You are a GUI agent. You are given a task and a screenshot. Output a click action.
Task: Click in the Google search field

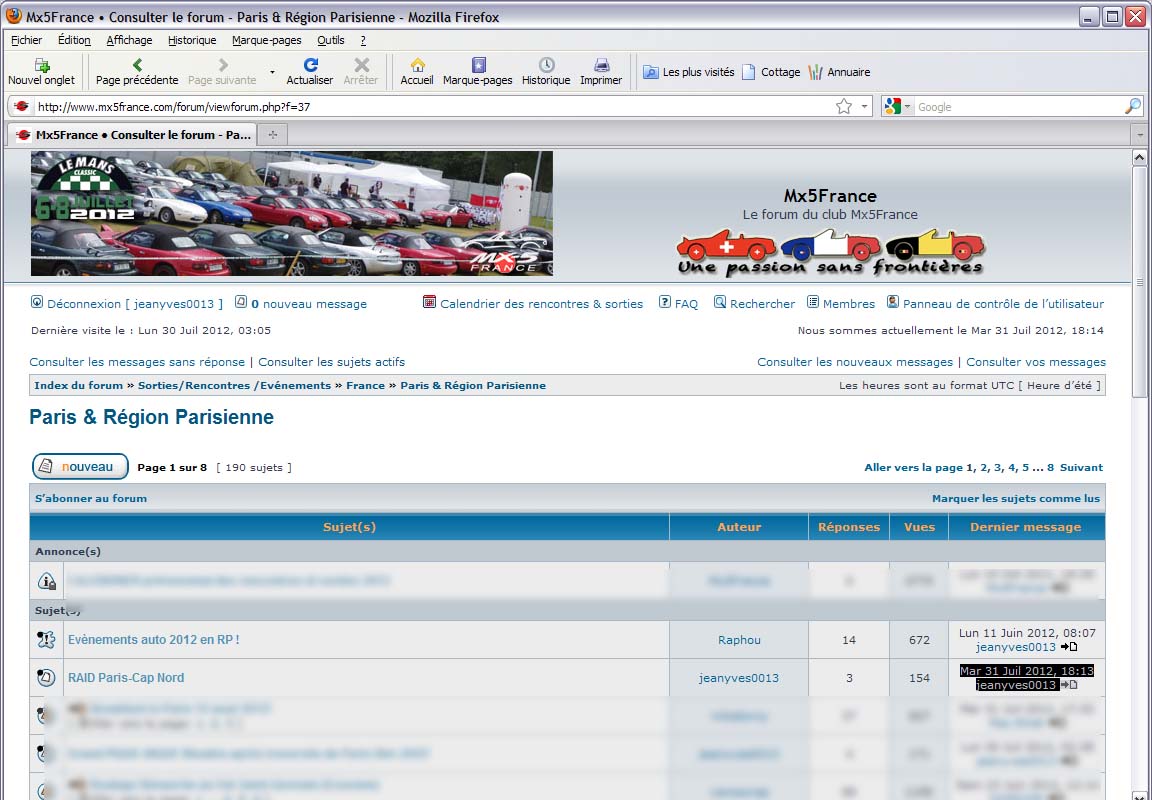tap(1018, 107)
